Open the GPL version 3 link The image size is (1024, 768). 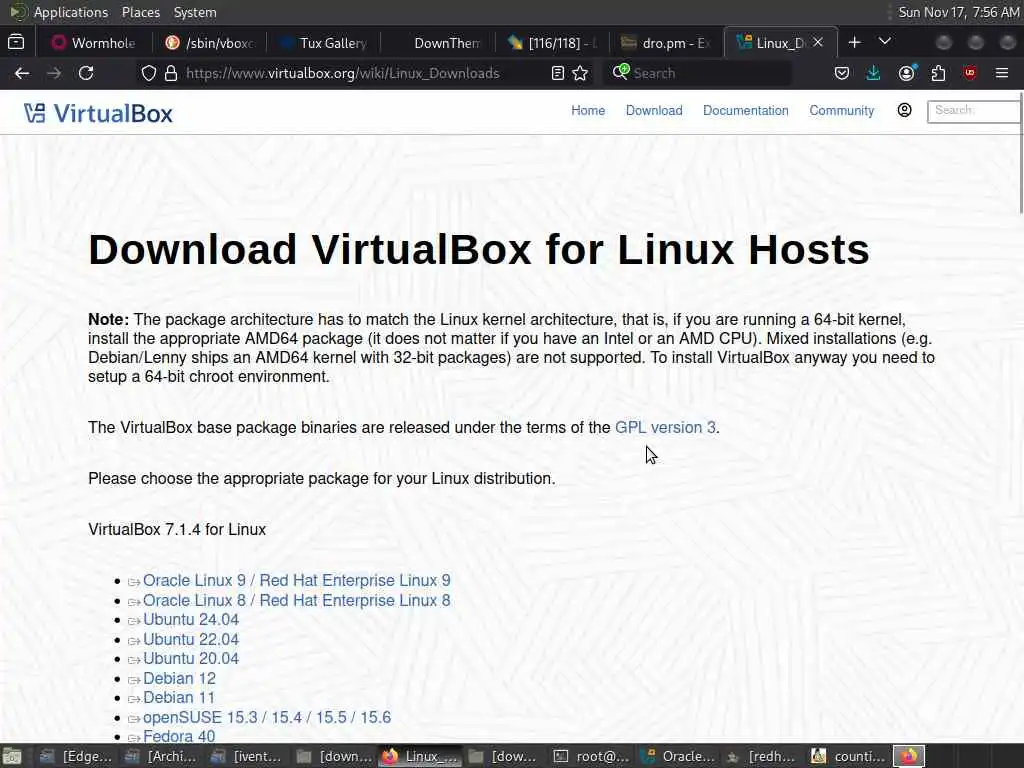point(665,427)
